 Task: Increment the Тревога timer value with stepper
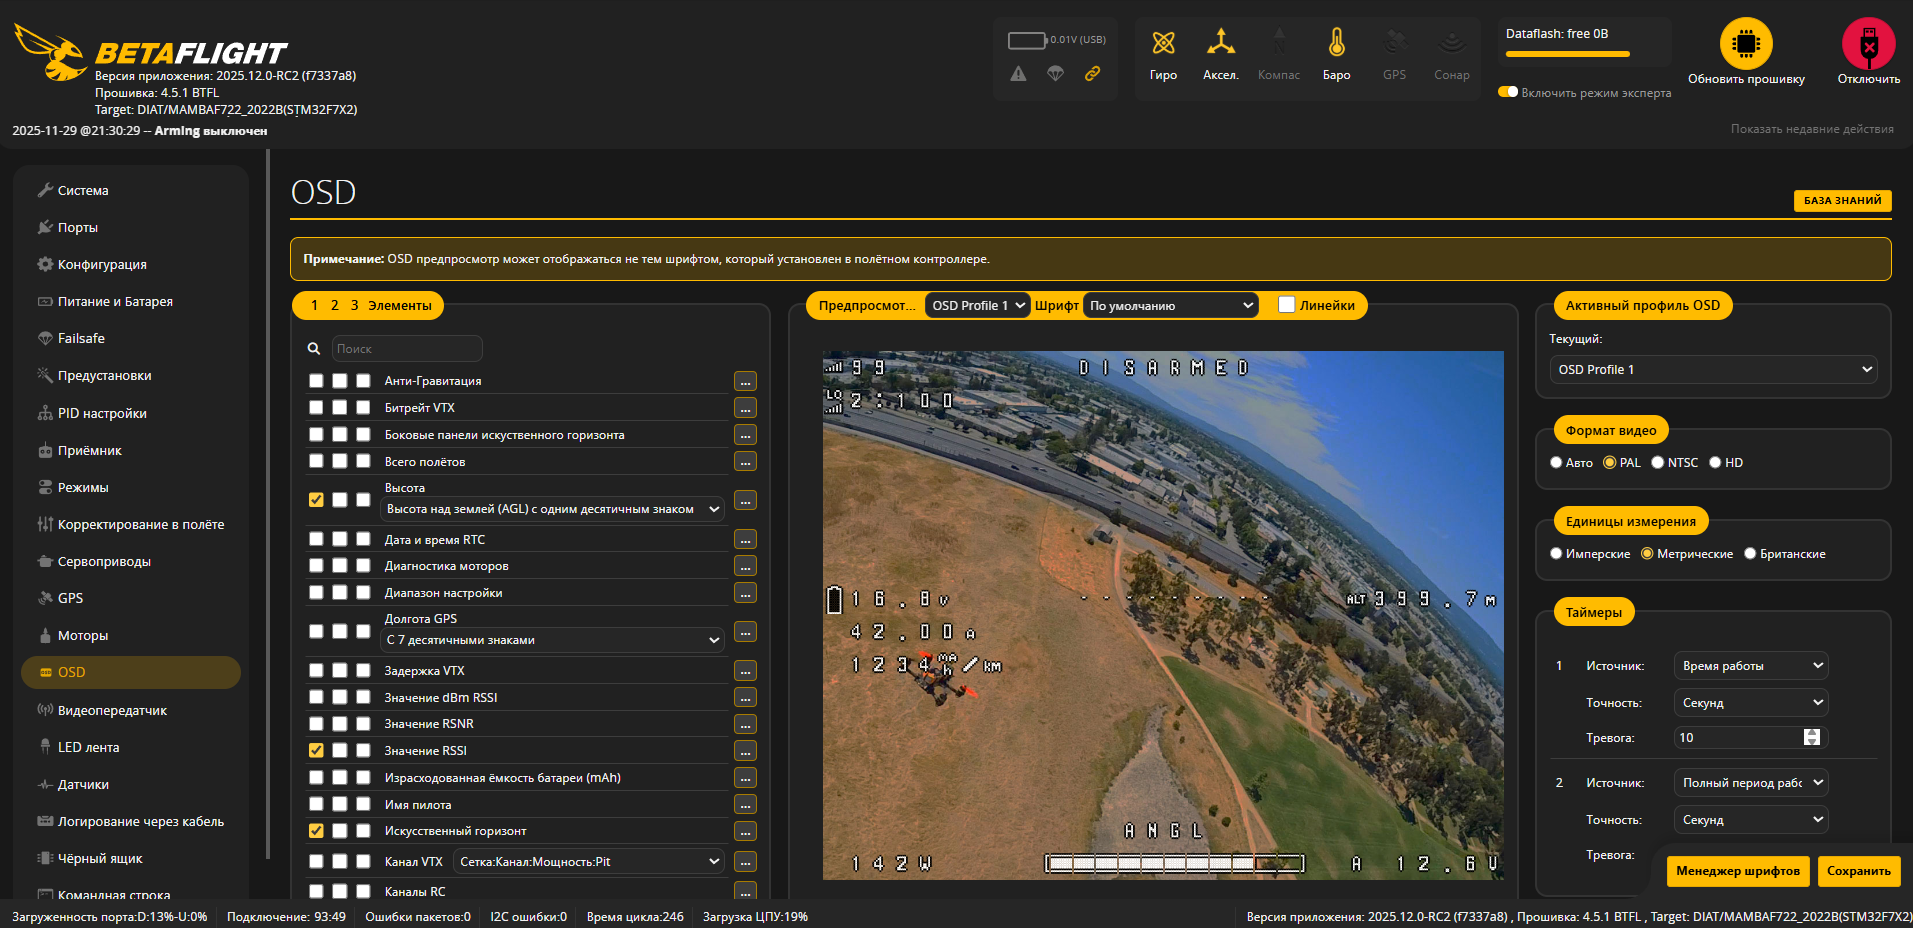(x=1810, y=733)
